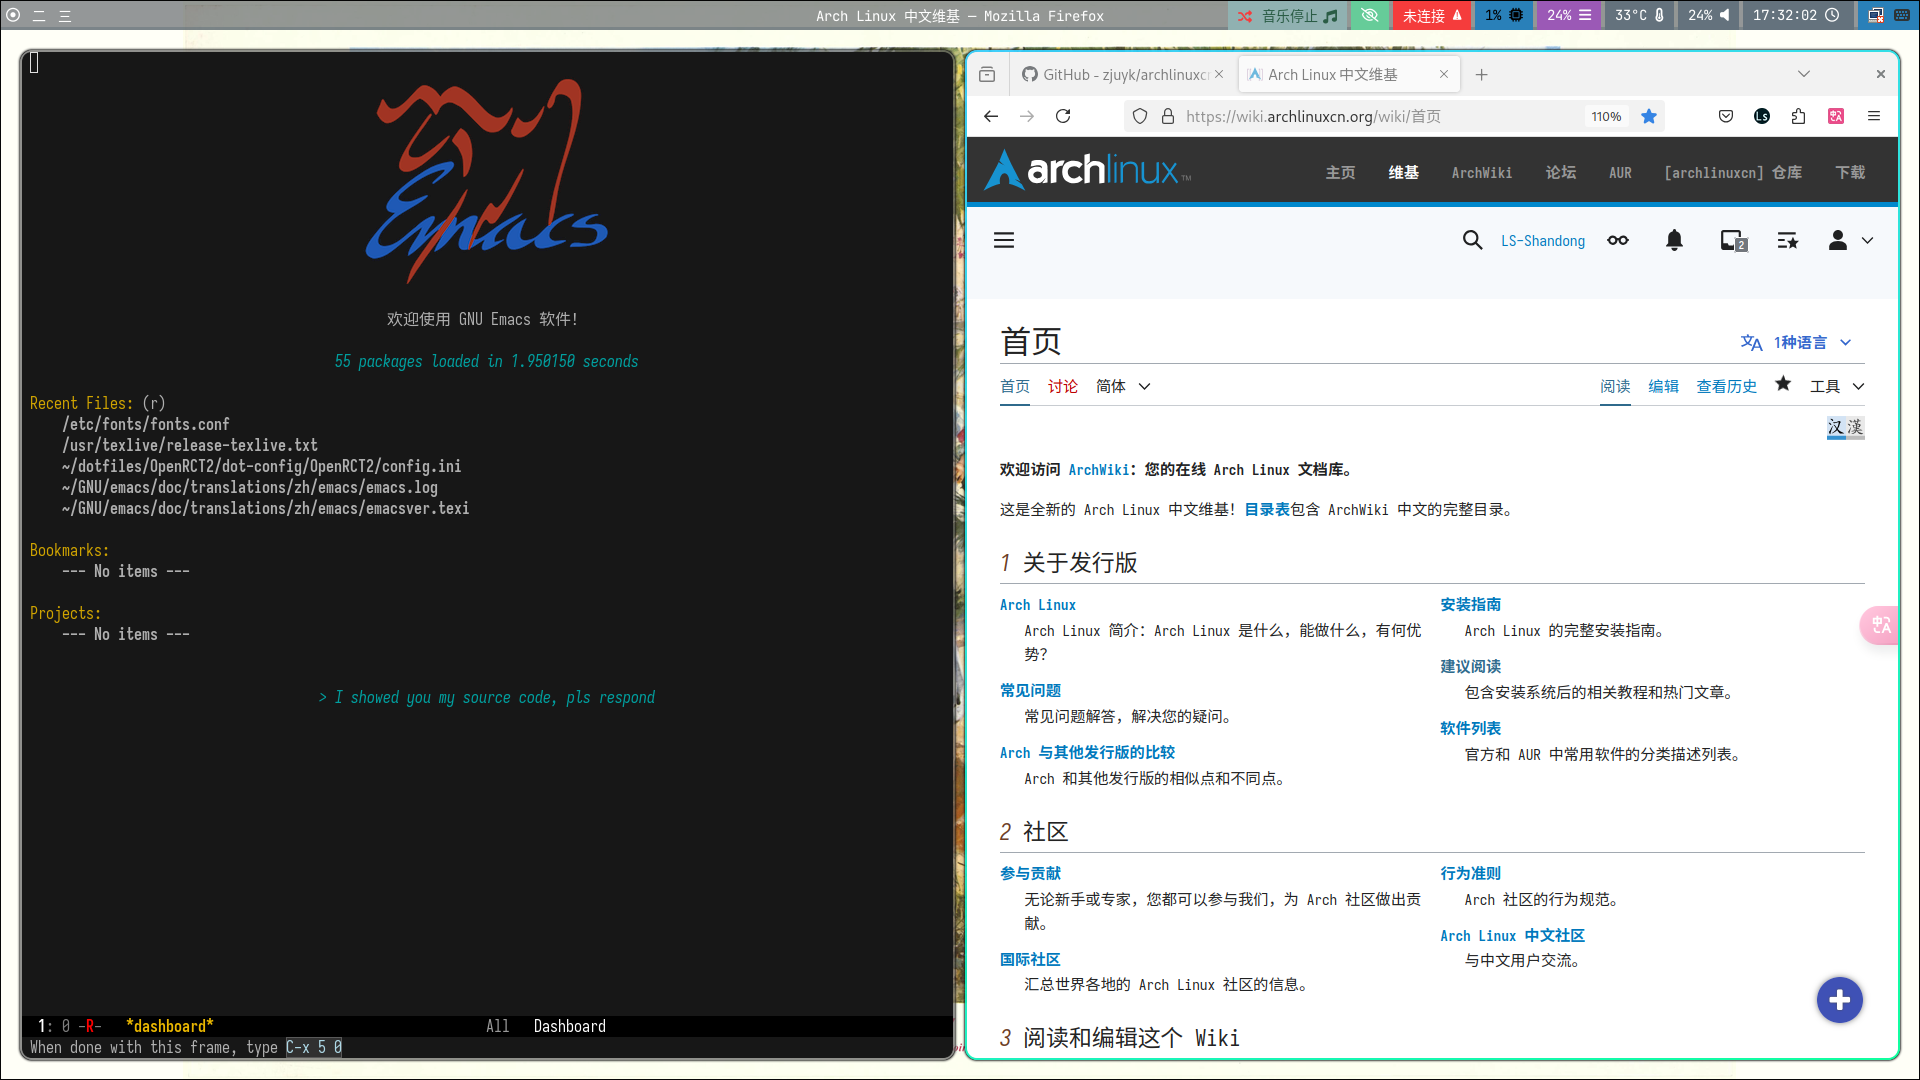Open the wiki watchlist icon
Viewport: 1920px width, 1080px height.
point(1788,240)
